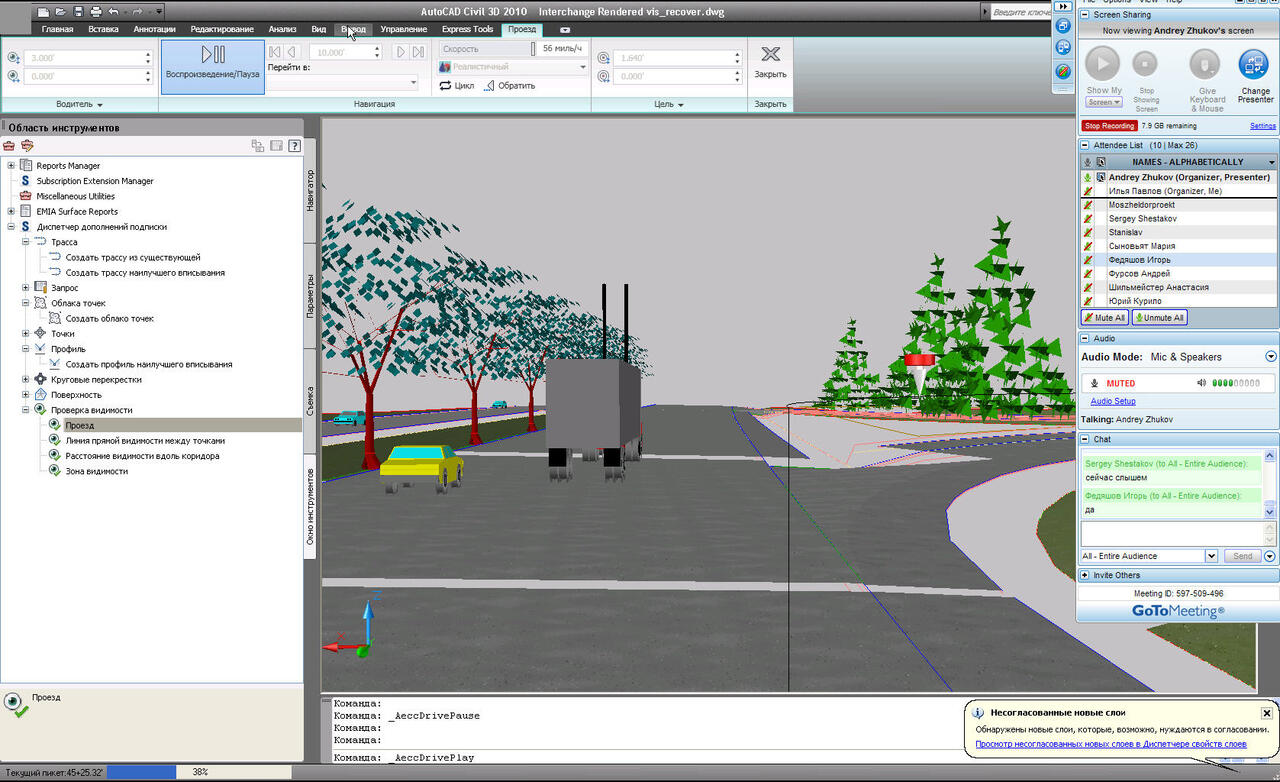Screen dimensions: 1280x782
Task: Switch to the Управление ribbon tab
Action: (x=403, y=29)
